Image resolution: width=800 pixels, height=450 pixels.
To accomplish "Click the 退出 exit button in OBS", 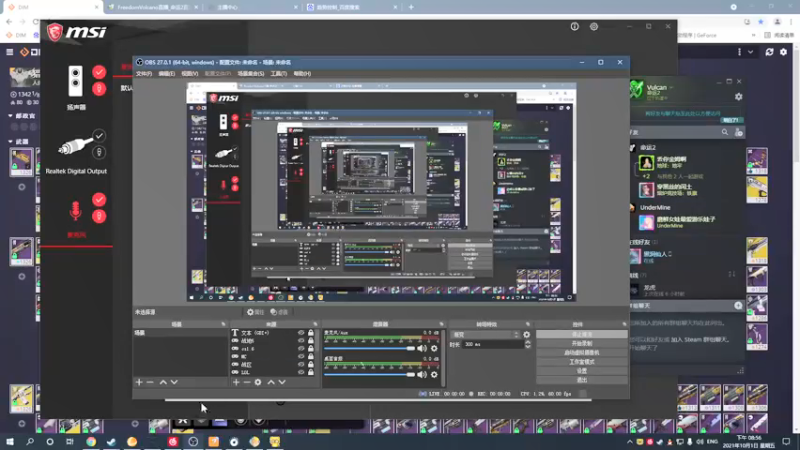I will [582, 380].
